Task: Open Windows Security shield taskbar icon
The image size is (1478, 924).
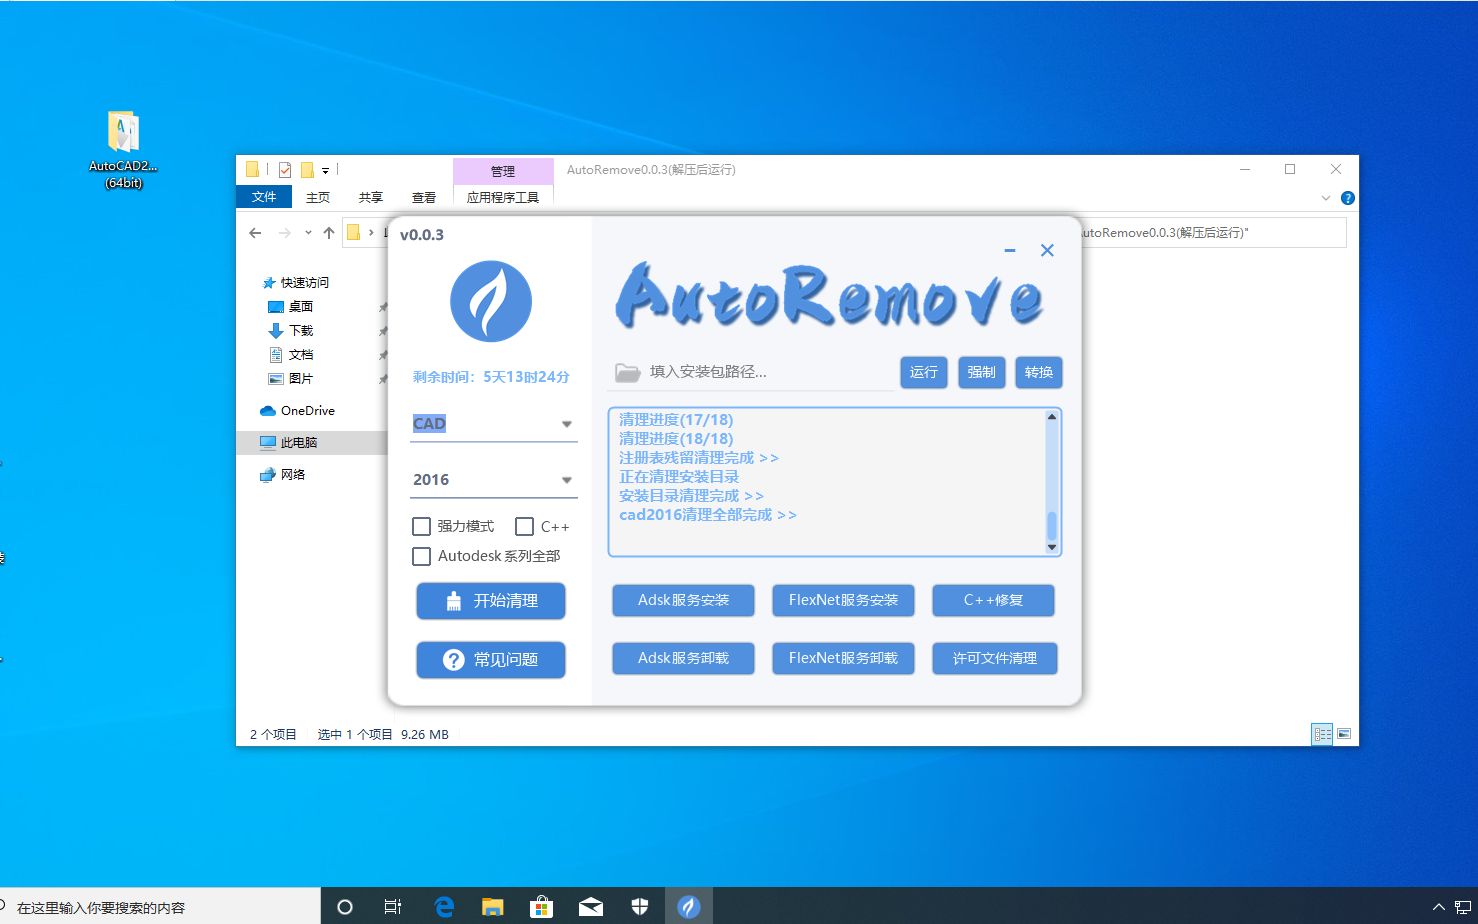Action: tap(640, 907)
